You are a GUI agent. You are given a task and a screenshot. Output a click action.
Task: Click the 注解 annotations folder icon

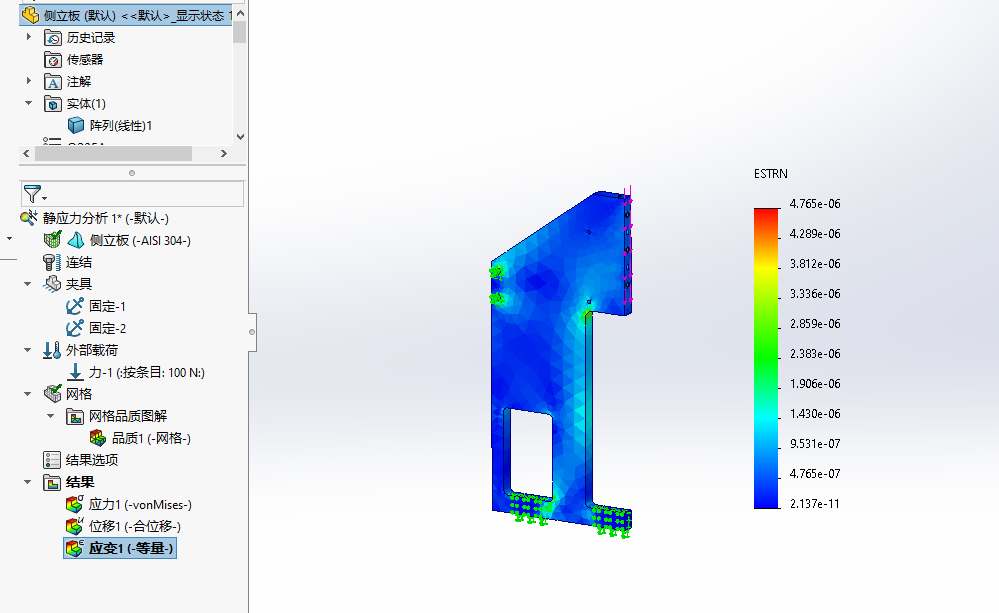pos(53,82)
